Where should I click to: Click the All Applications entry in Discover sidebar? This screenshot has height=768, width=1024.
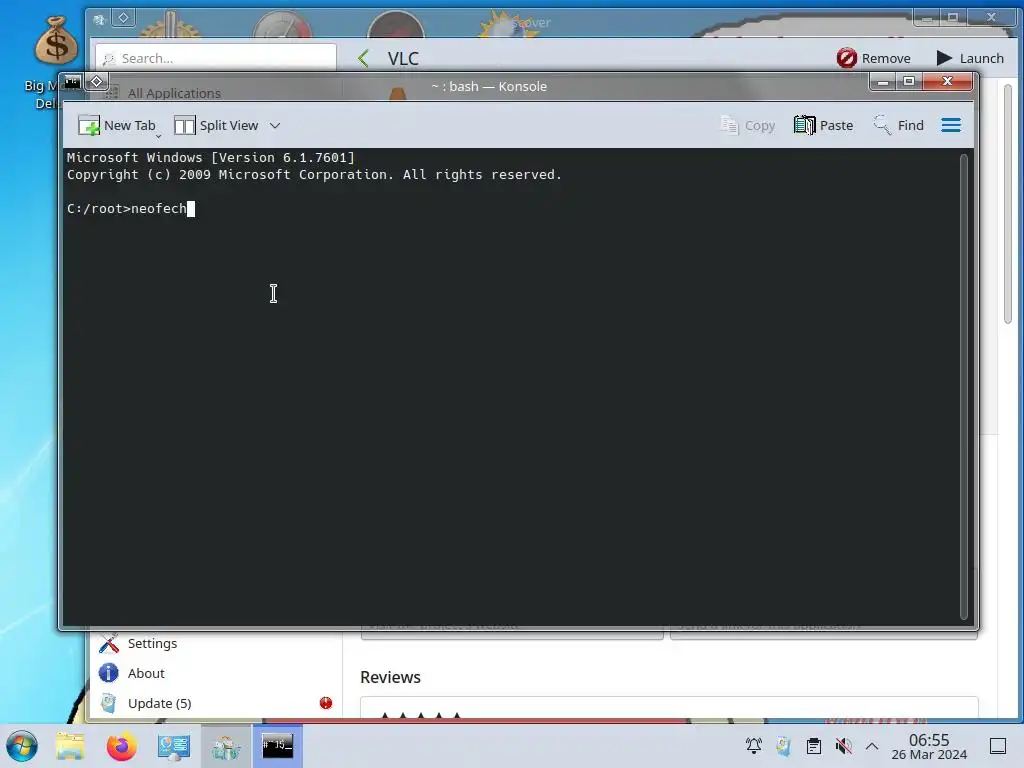pyautogui.click(x=174, y=93)
